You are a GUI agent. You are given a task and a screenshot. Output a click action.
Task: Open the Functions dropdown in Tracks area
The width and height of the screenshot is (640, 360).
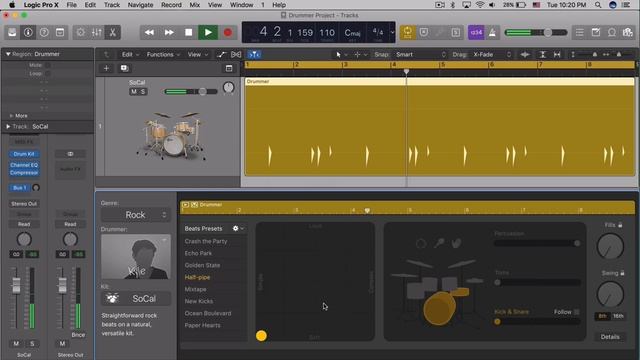(163, 54)
